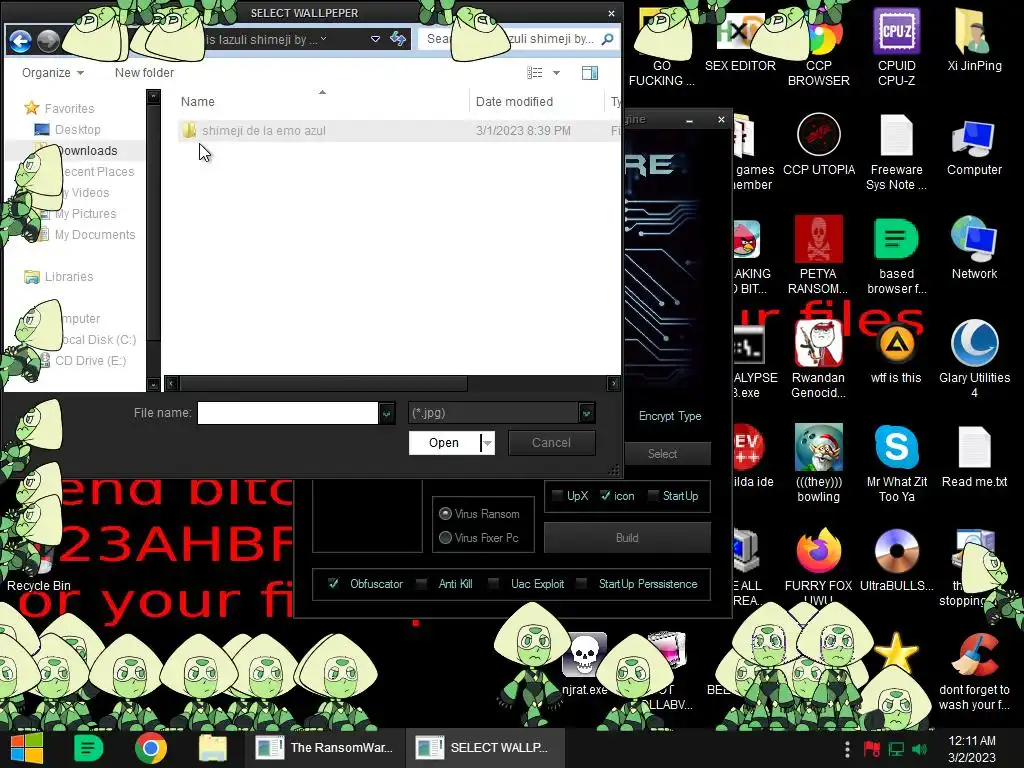1024x768 pixels.
Task: Click the Cancel button
Action: click(x=551, y=443)
